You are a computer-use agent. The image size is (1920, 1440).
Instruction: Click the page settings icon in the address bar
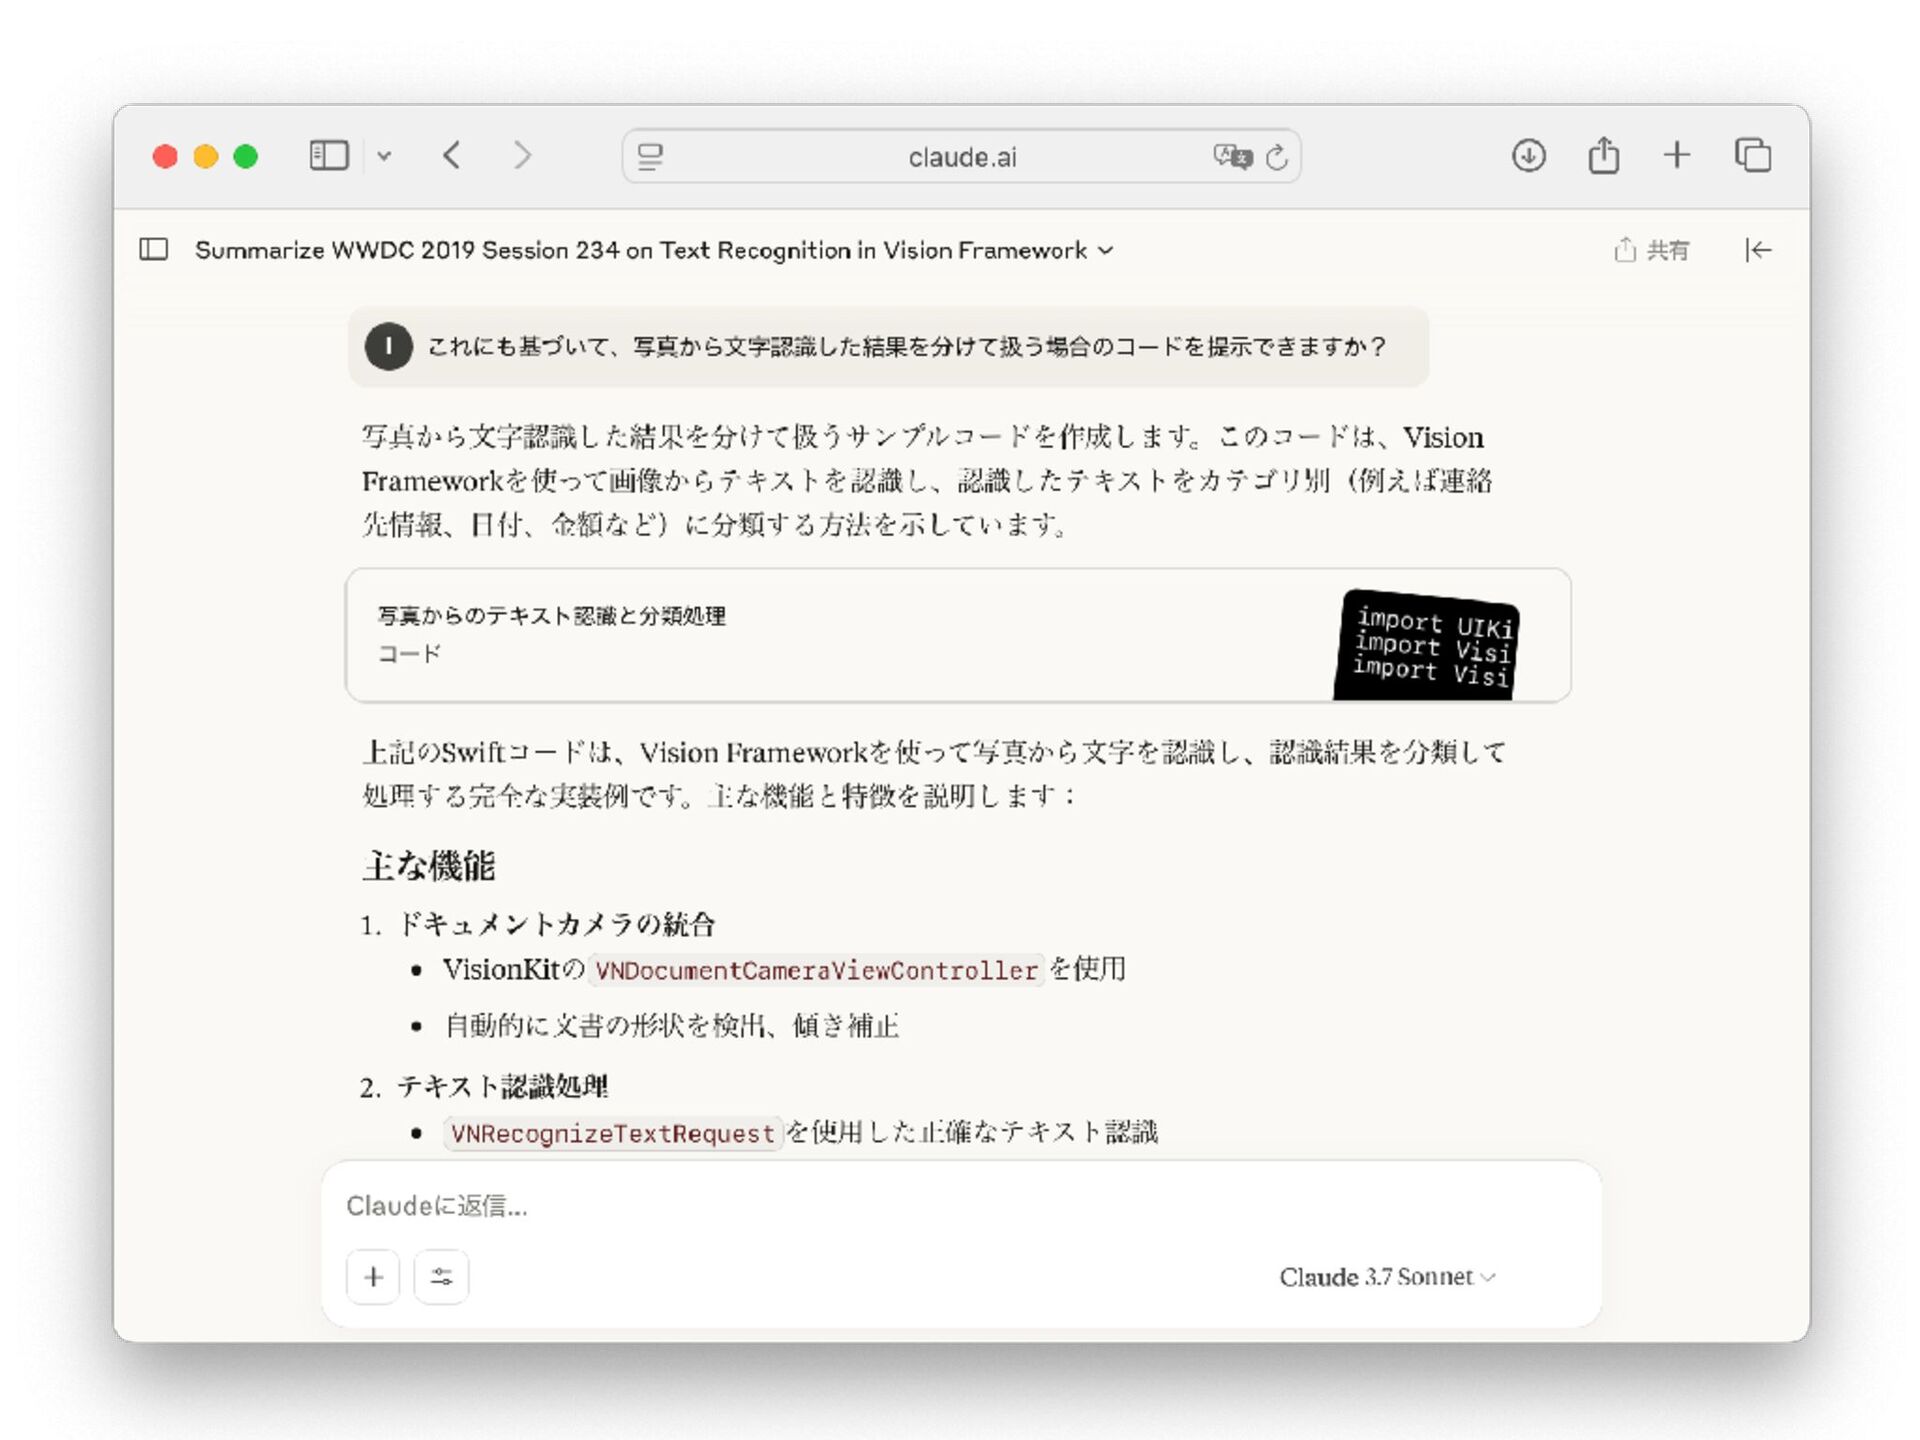tap(650, 157)
